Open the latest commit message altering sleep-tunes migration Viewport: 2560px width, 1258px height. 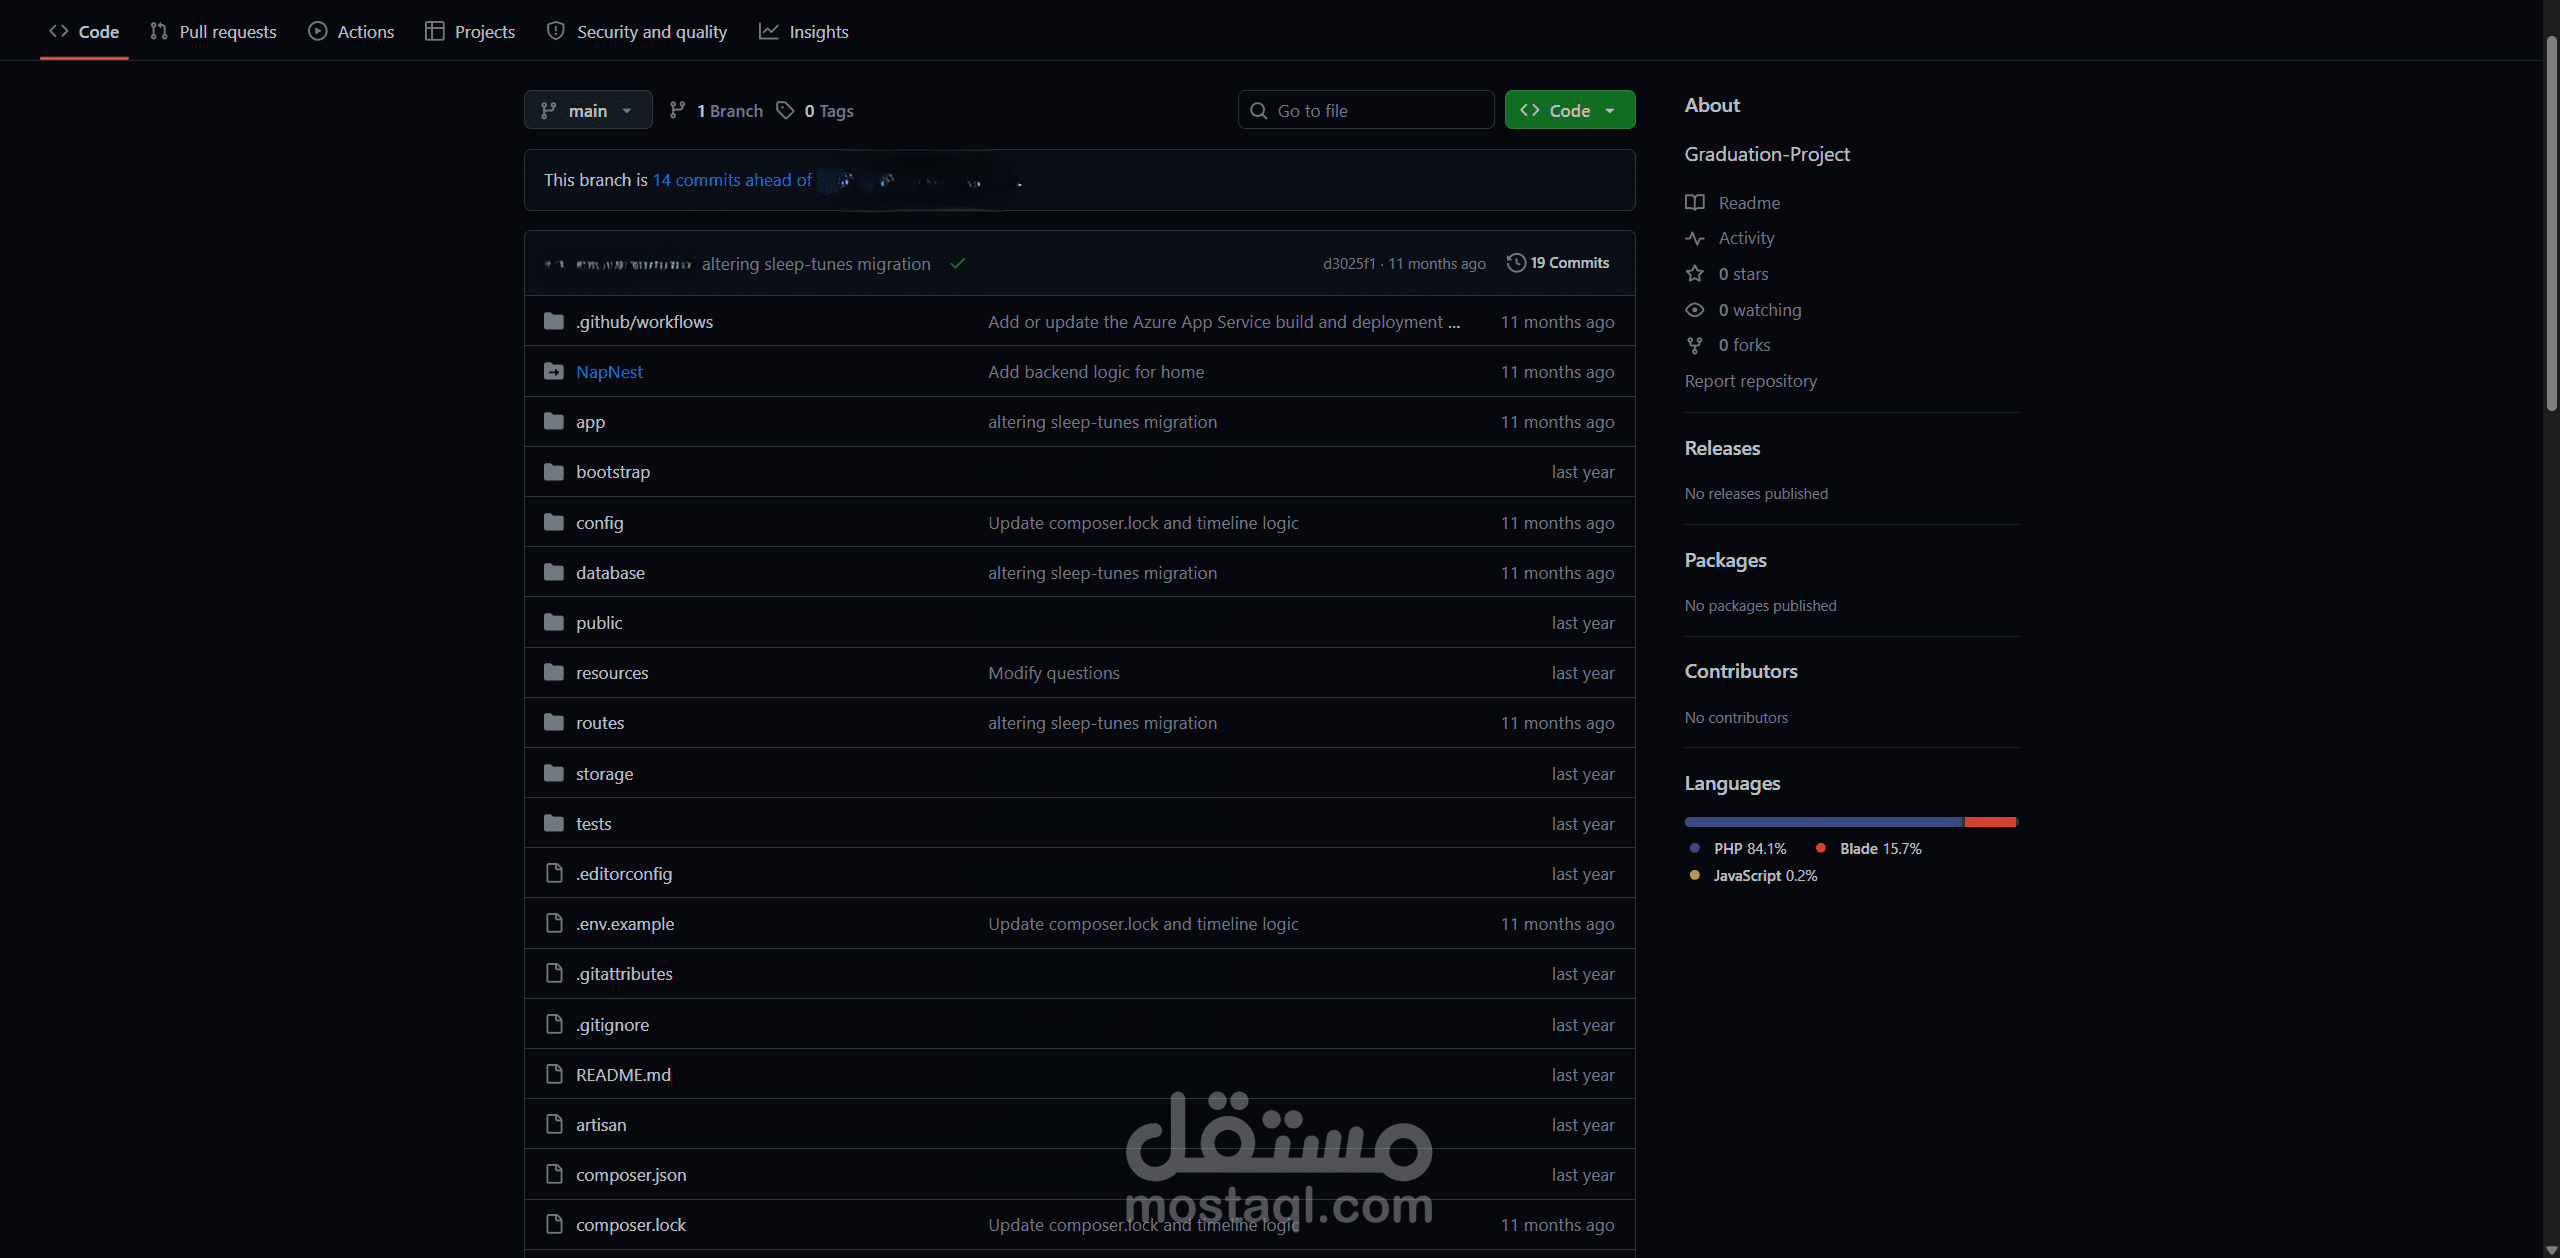coord(816,263)
